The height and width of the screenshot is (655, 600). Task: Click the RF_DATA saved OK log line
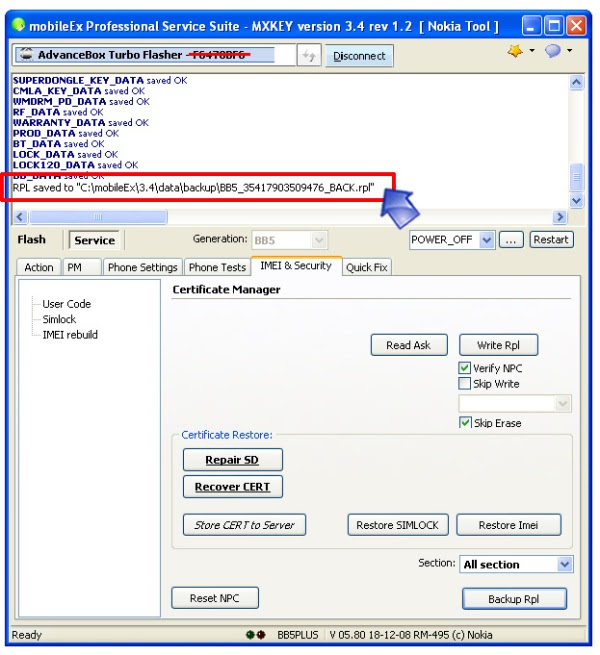[x=58, y=112]
